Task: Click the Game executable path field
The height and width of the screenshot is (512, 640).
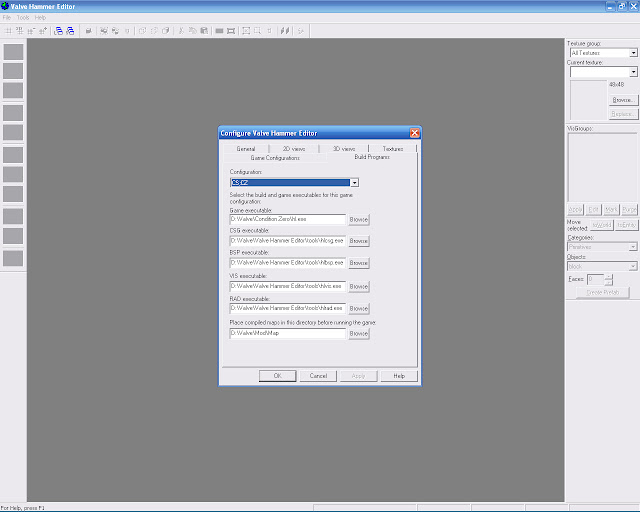Action: click(288, 219)
